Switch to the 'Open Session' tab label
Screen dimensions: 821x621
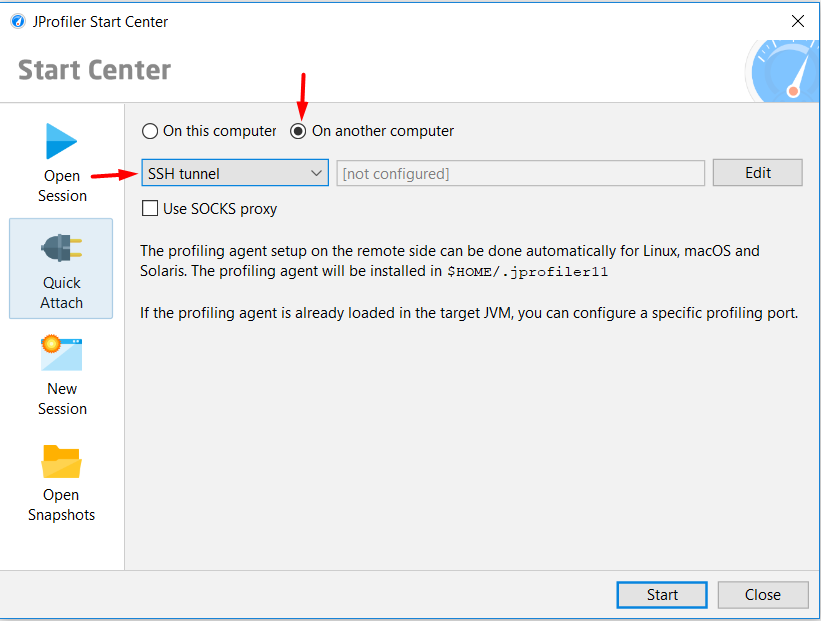[x=62, y=186]
